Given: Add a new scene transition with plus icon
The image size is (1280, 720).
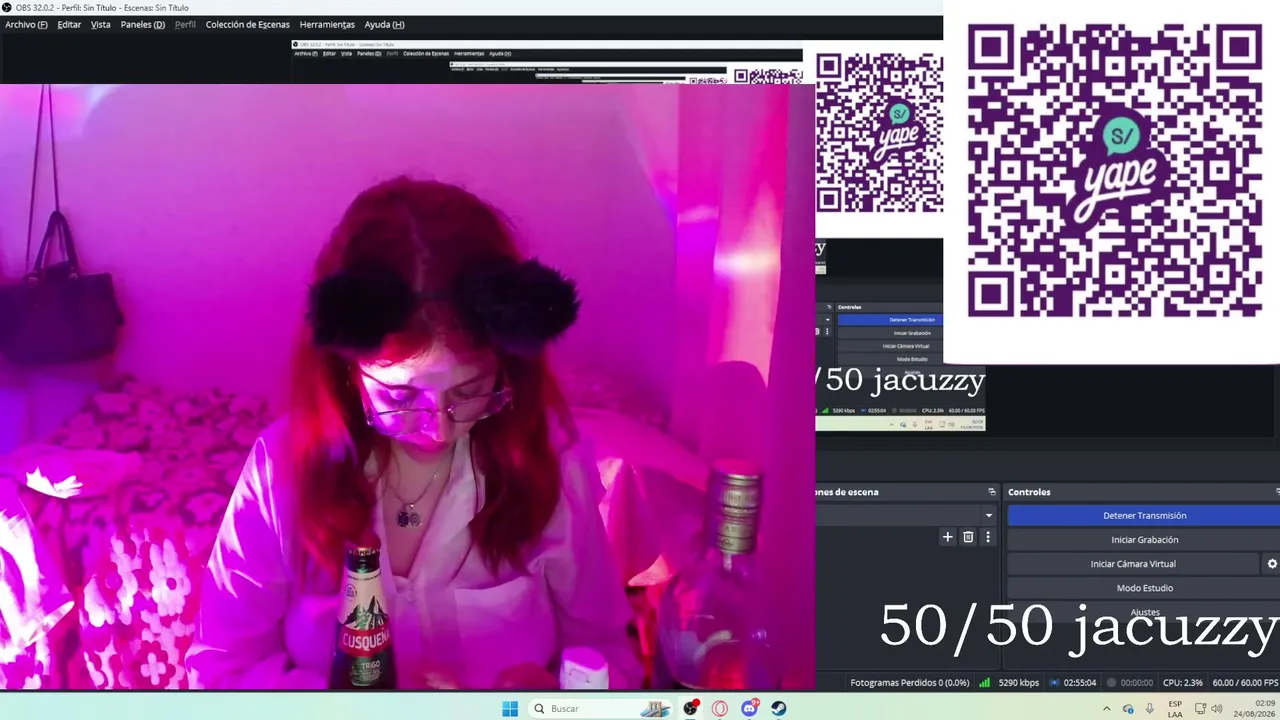Looking at the screenshot, I should tap(947, 537).
